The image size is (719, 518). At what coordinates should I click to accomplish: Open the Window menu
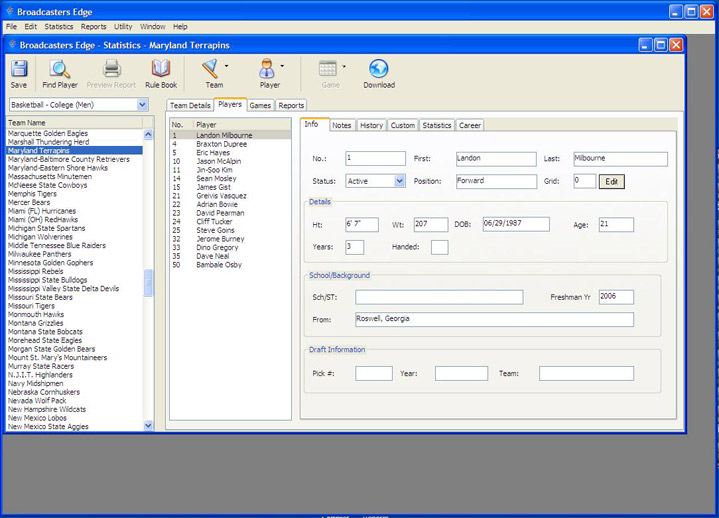pyautogui.click(x=153, y=27)
